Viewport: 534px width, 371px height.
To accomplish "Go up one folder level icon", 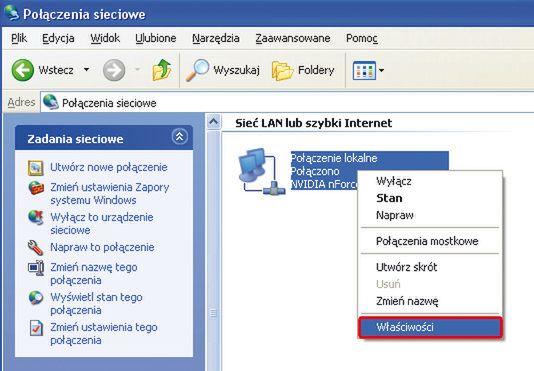I will coord(162,70).
